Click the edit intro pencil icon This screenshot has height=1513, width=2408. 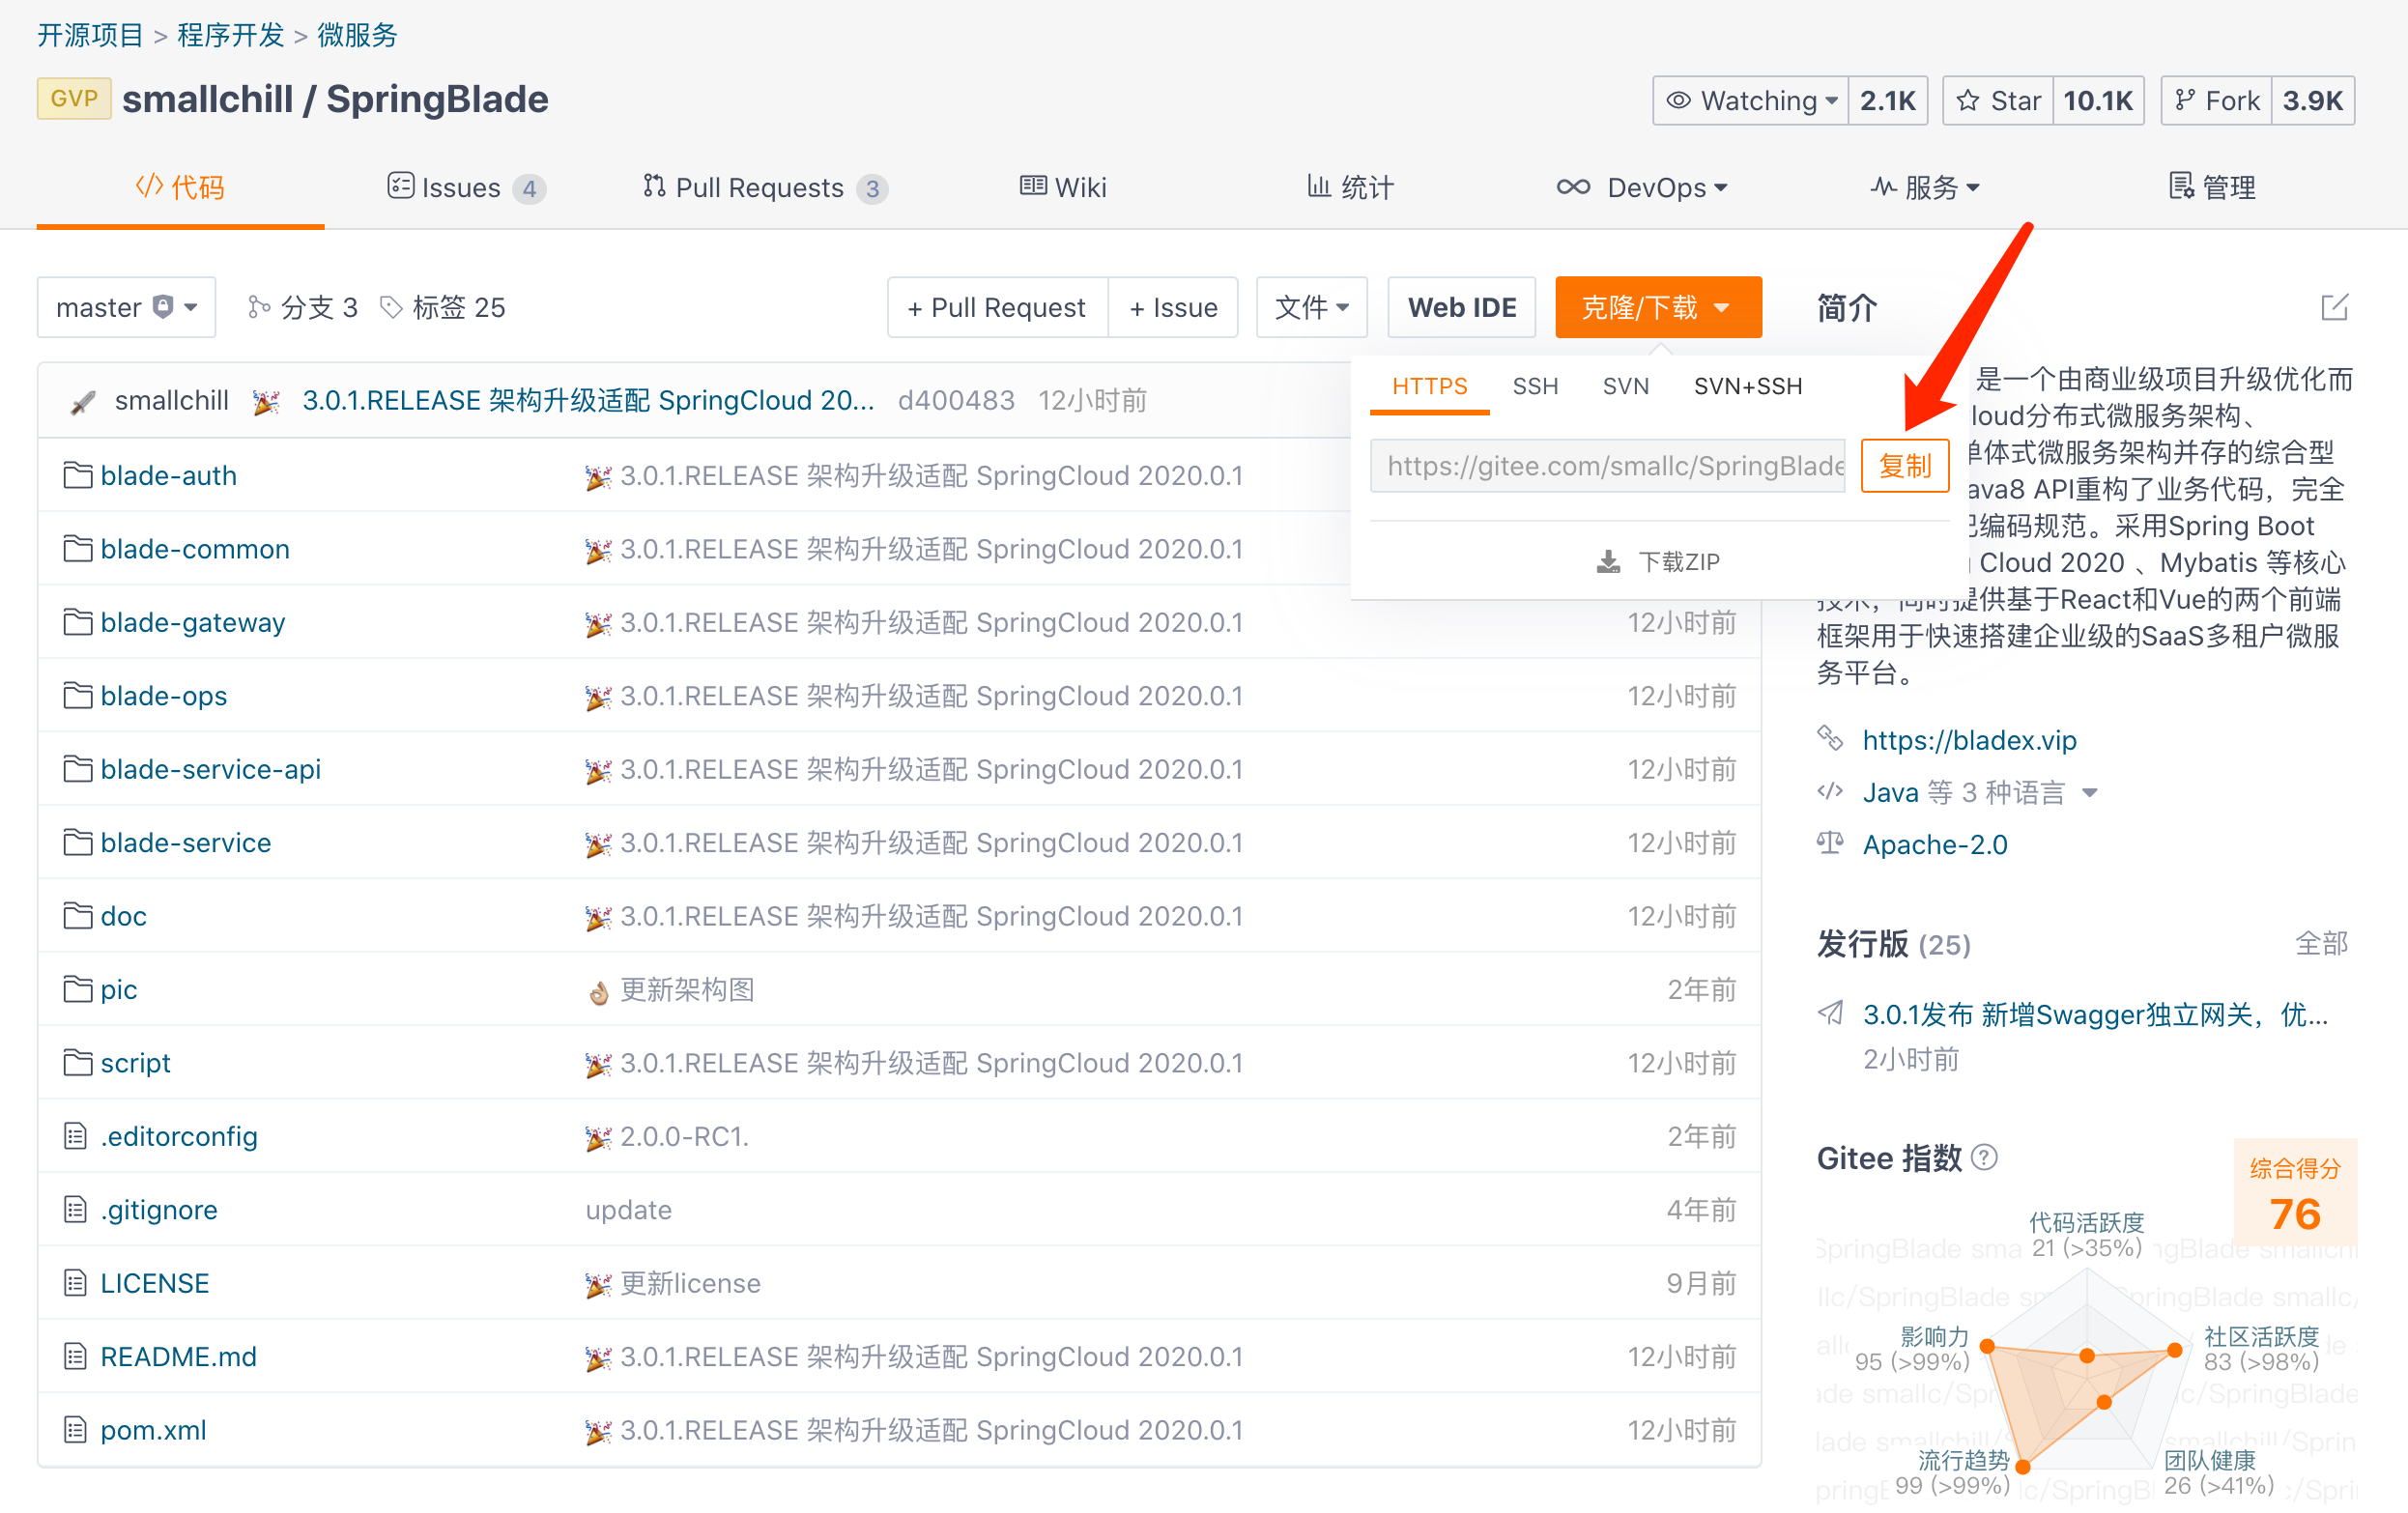[x=2333, y=307]
